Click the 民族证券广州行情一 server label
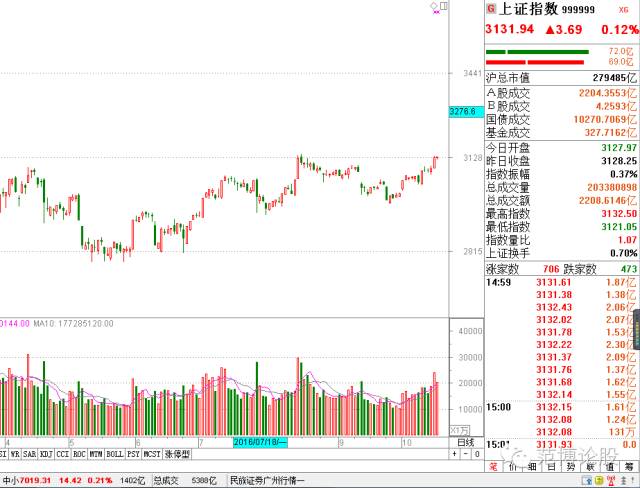640x488 pixels. [267, 480]
